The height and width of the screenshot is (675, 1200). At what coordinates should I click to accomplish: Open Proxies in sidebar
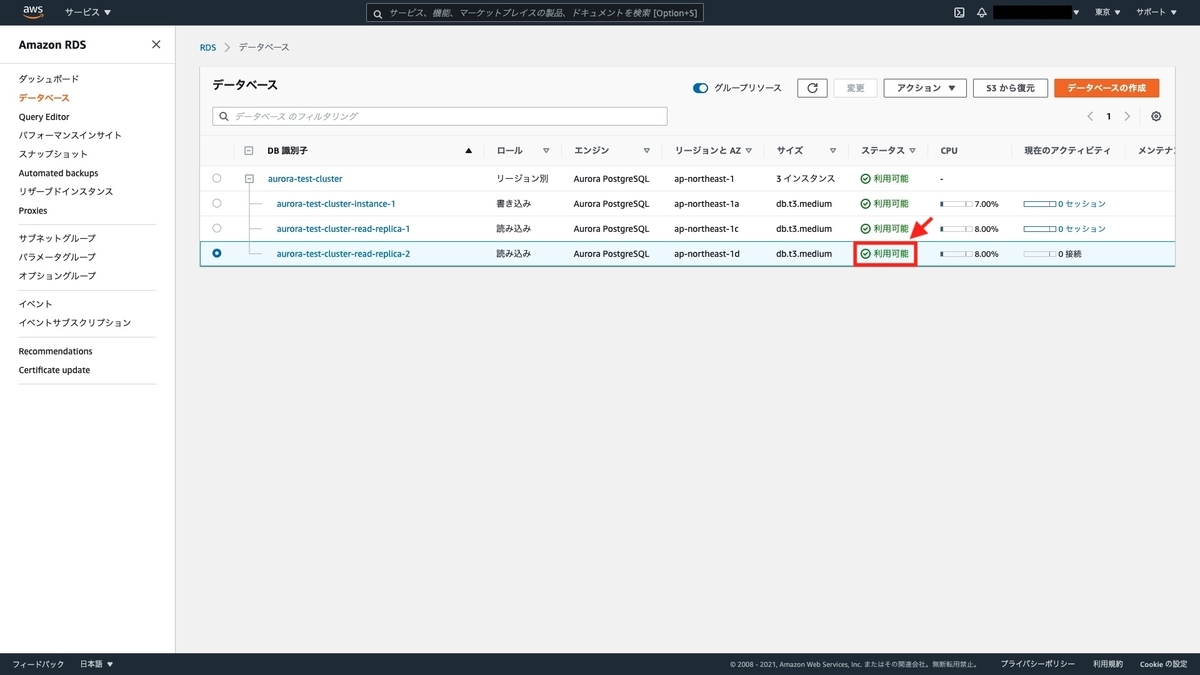tap(33, 211)
